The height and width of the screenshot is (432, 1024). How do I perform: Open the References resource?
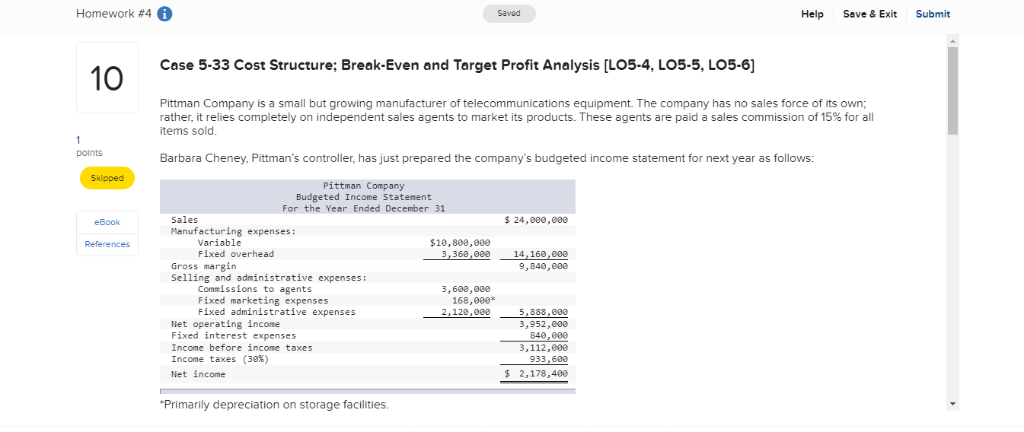pos(107,244)
